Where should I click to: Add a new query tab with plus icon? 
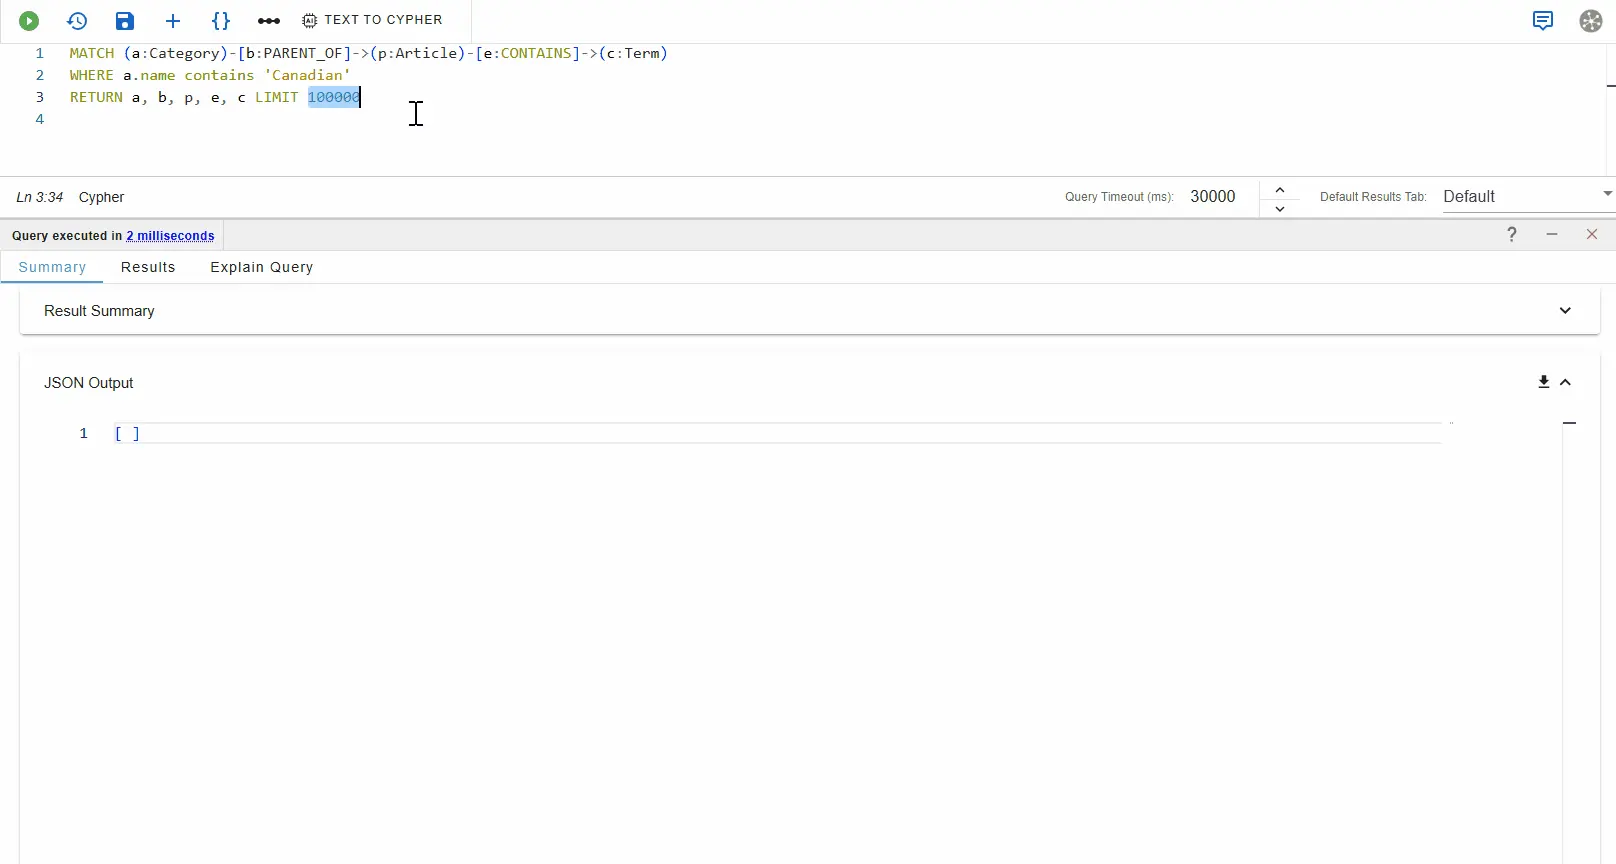pyautogui.click(x=173, y=21)
